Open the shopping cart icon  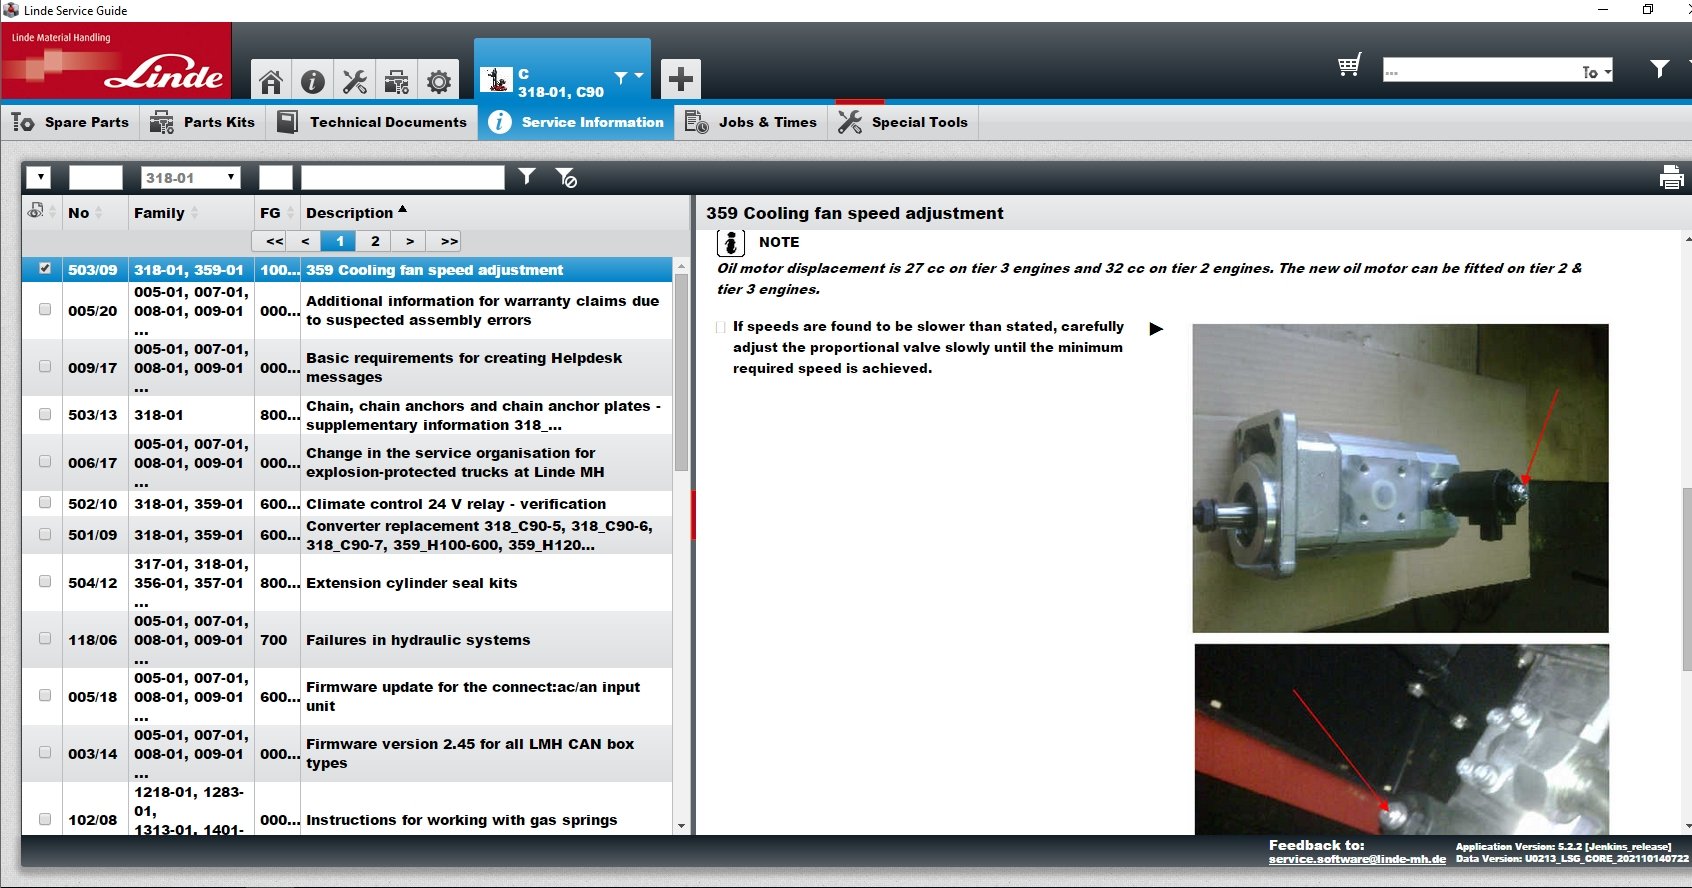coord(1349,66)
